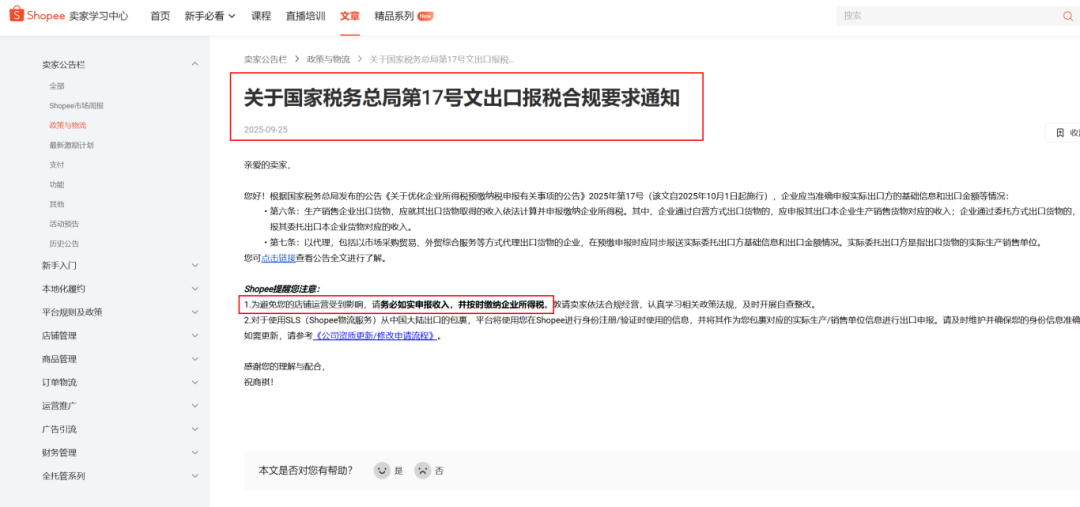Expand the 财务管理 sidebar section
The width and height of the screenshot is (1080, 507).
(195, 453)
